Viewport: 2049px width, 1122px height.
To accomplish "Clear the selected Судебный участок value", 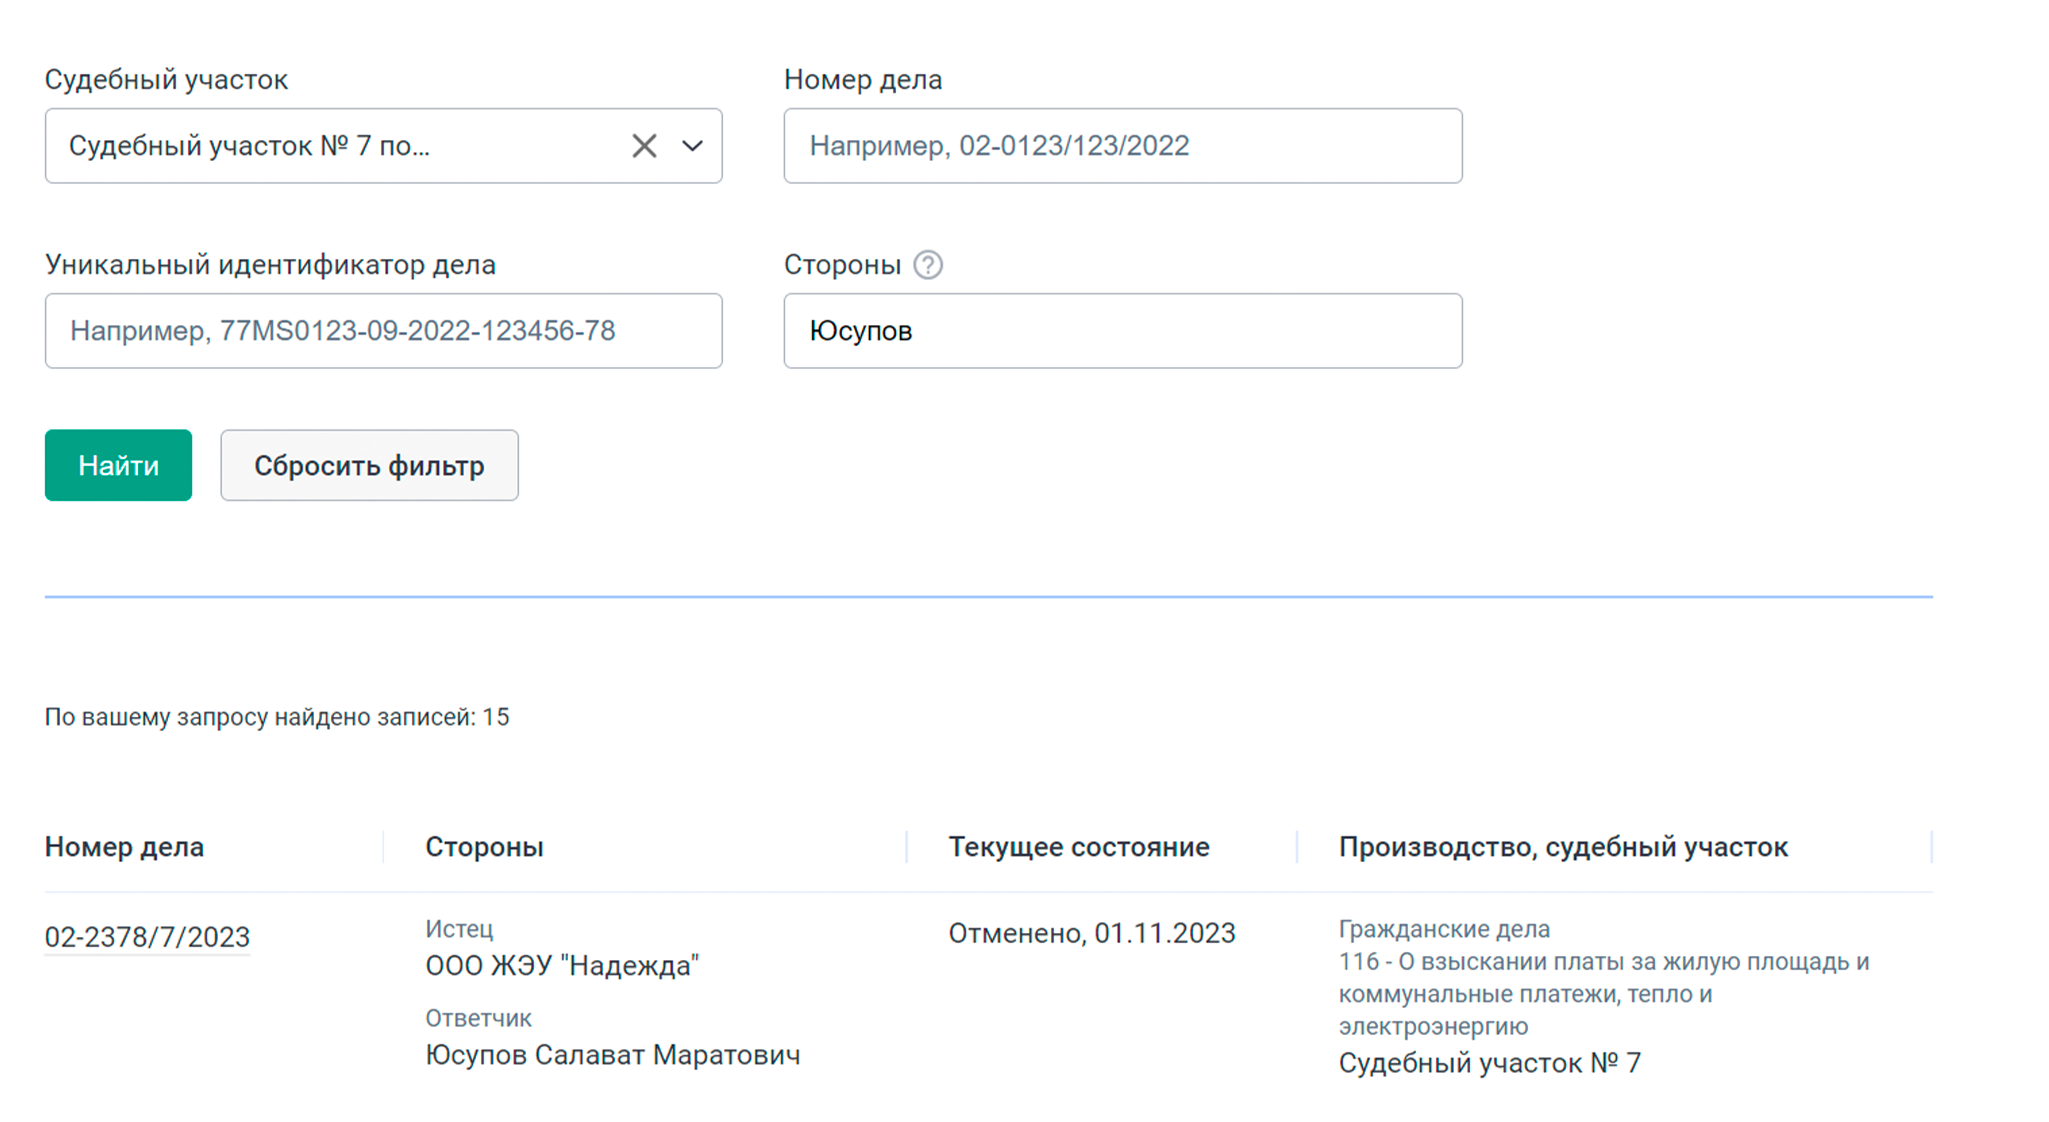I will [x=644, y=146].
